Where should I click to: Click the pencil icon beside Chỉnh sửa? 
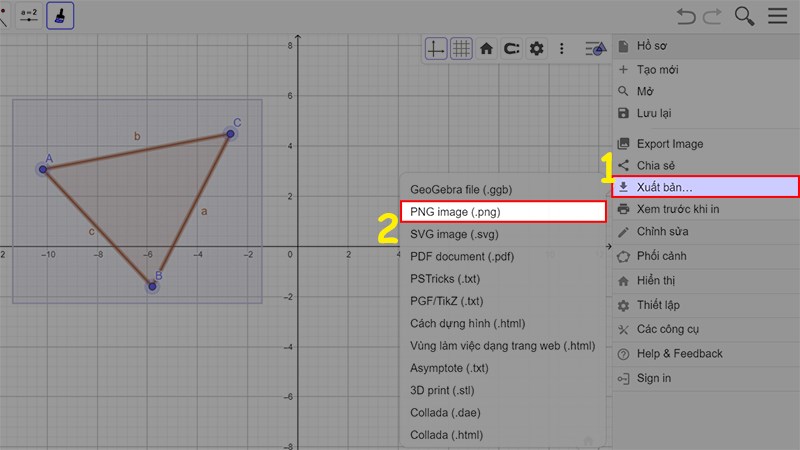point(623,232)
